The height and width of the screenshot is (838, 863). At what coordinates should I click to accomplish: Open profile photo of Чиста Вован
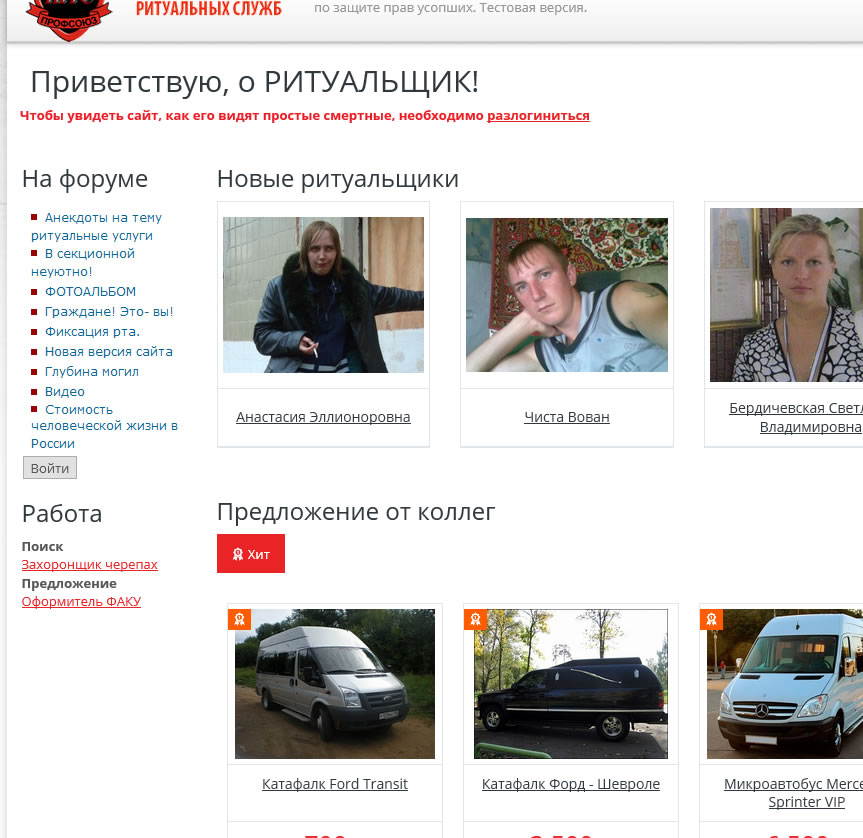tap(566, 295)
